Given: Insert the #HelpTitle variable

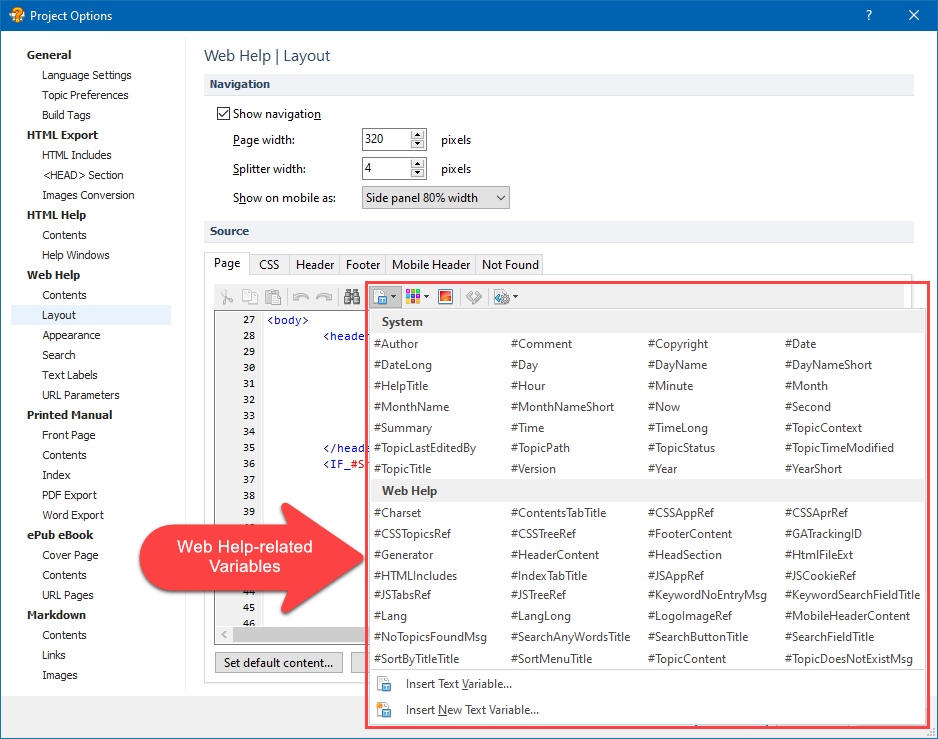Looking at the screenshot, I should (x=401, y=386).
